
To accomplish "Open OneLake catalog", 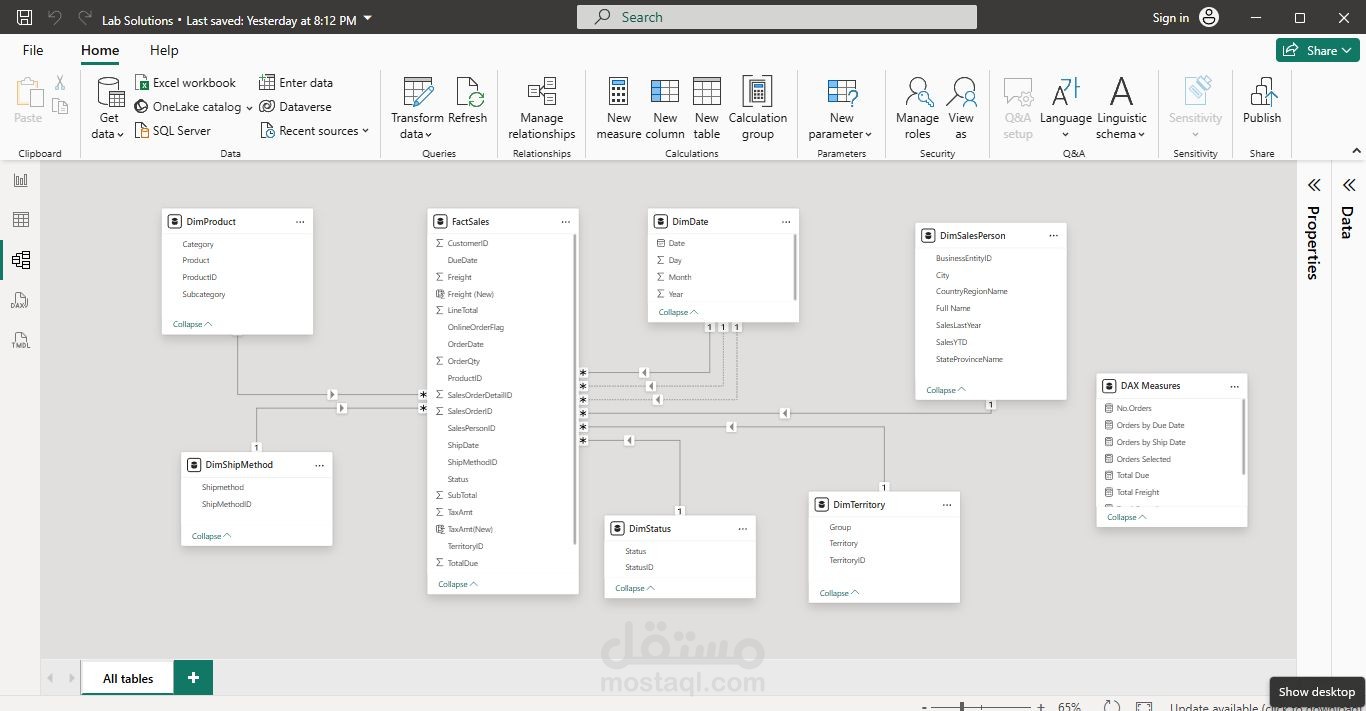I will (194, 107).
